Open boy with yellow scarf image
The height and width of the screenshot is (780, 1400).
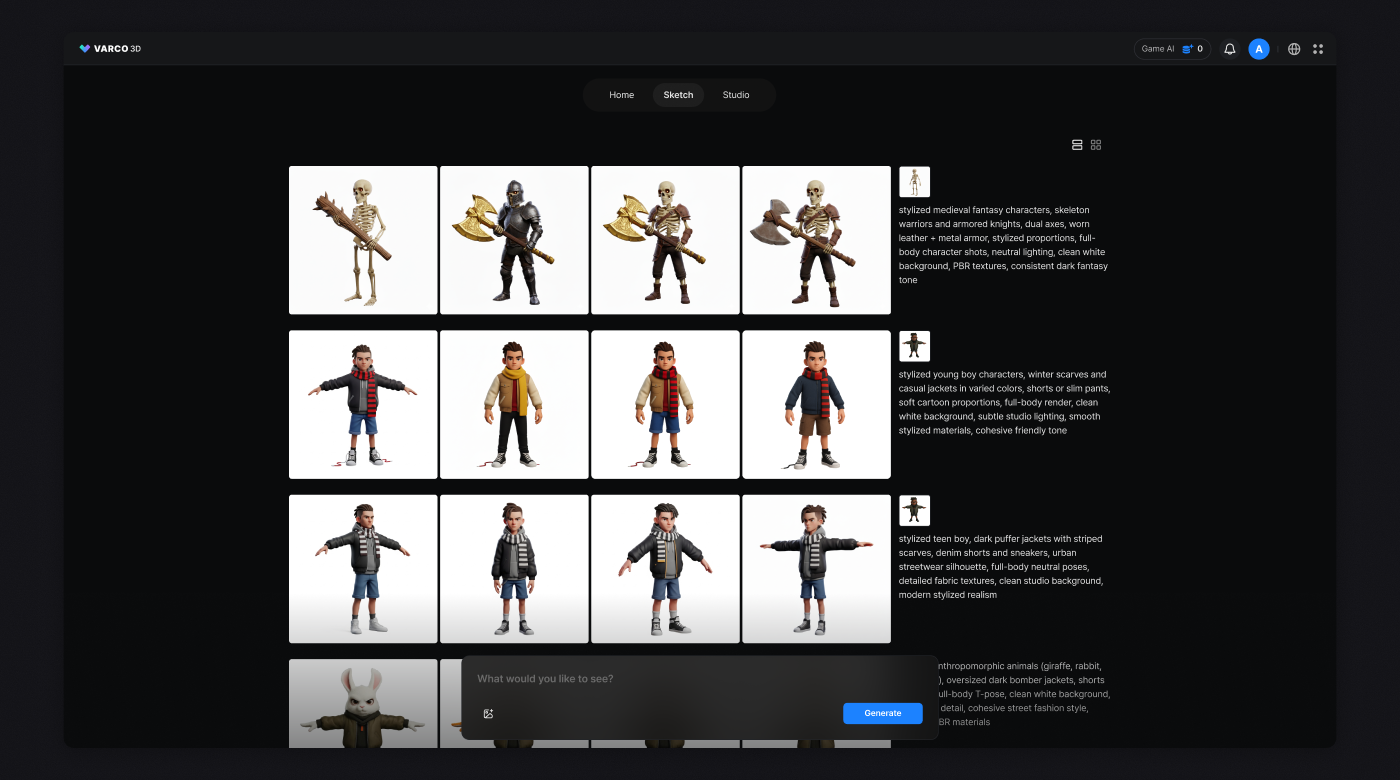[x=514, y=405]
